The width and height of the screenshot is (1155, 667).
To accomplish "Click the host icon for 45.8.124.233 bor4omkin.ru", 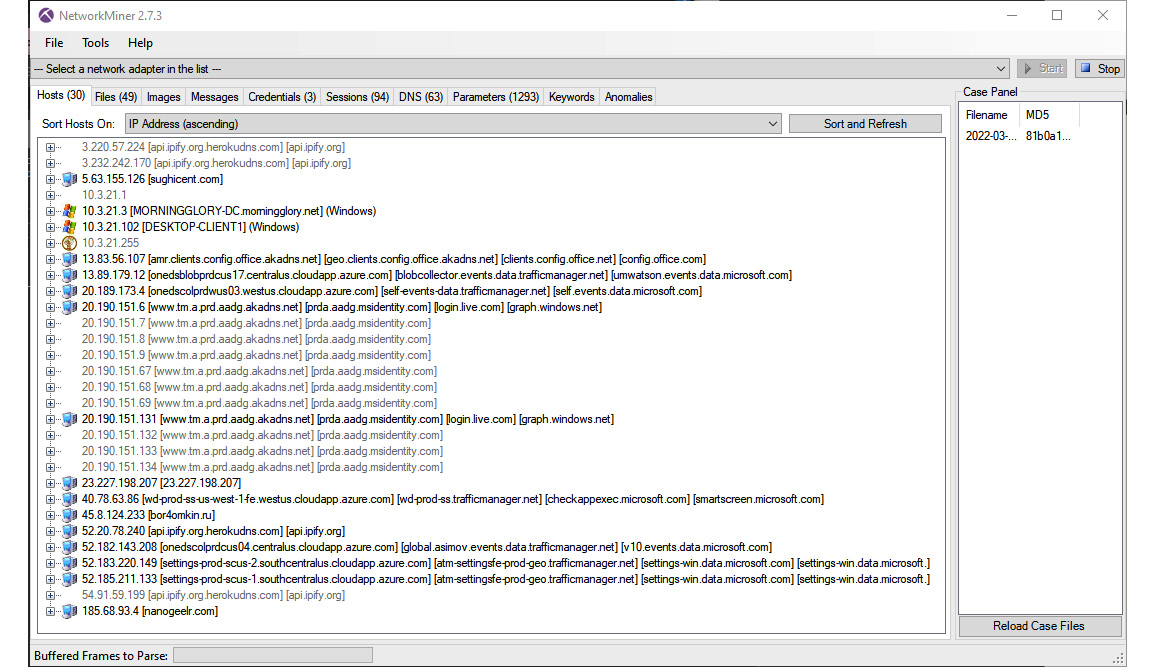I will point(69,515).
